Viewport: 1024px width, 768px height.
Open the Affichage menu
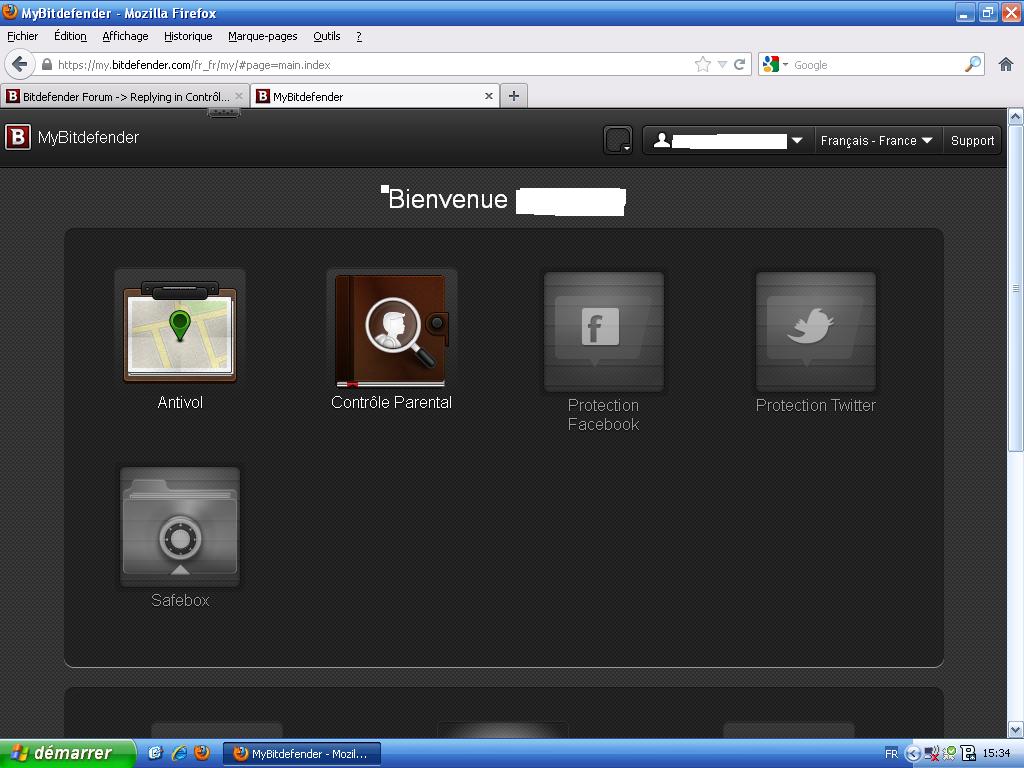pyautogui.click(x=125, y=36)
